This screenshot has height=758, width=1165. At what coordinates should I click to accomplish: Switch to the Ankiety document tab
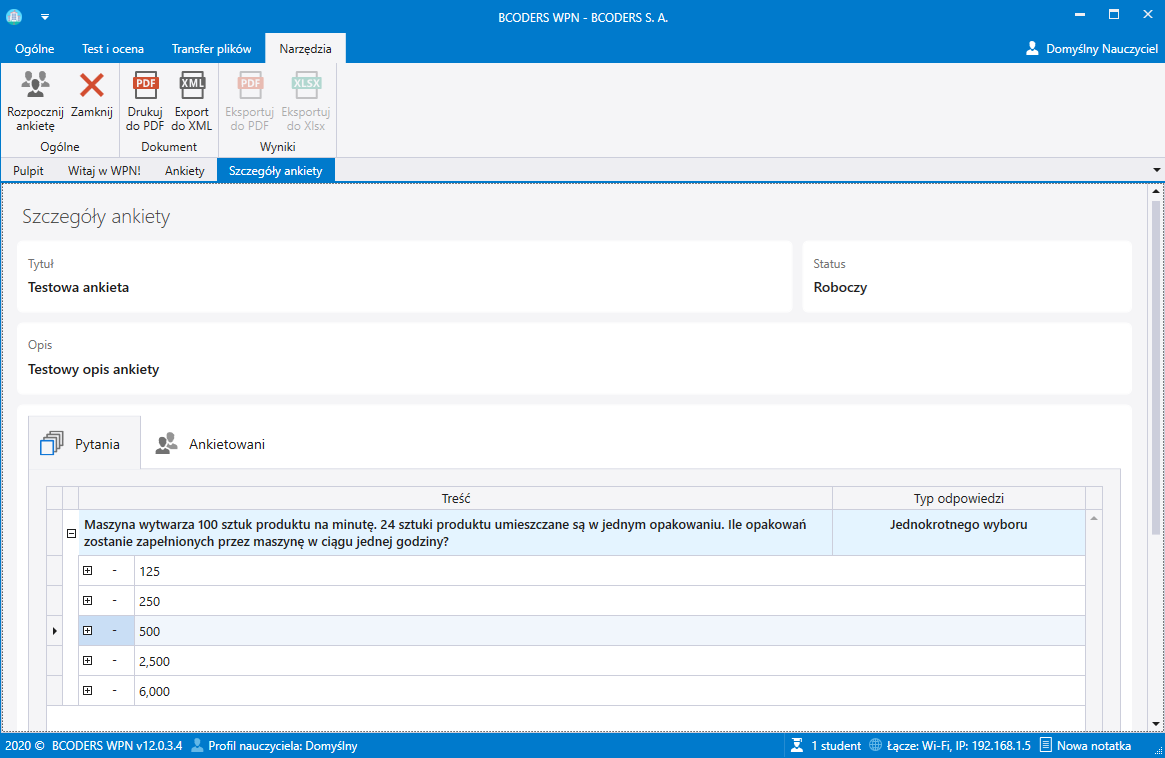click(x=185, y=170)
